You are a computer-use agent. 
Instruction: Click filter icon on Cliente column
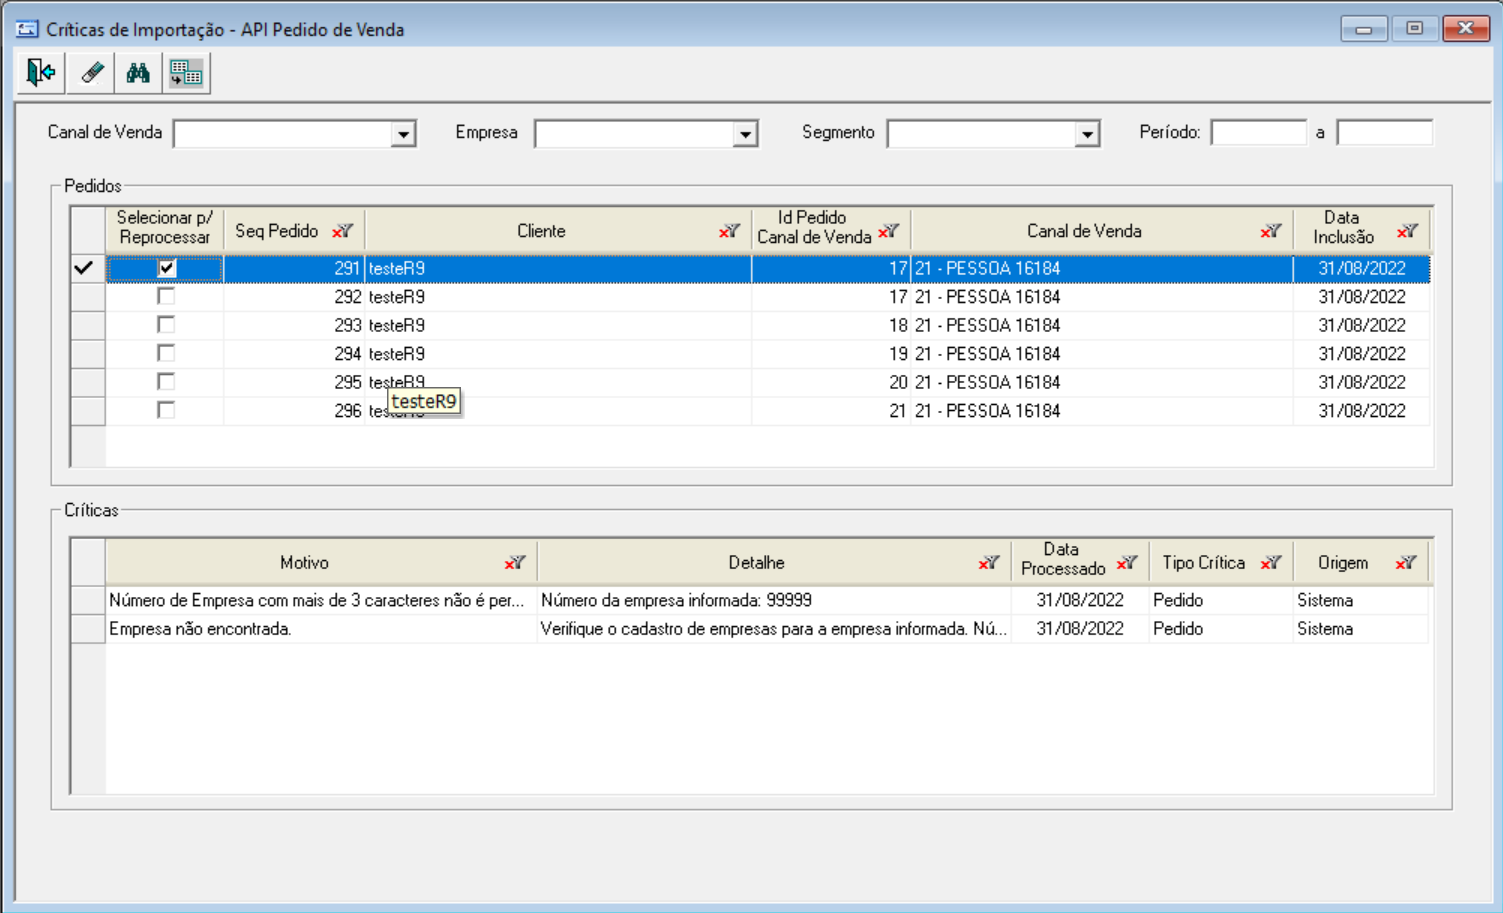(x=730, y=231)
